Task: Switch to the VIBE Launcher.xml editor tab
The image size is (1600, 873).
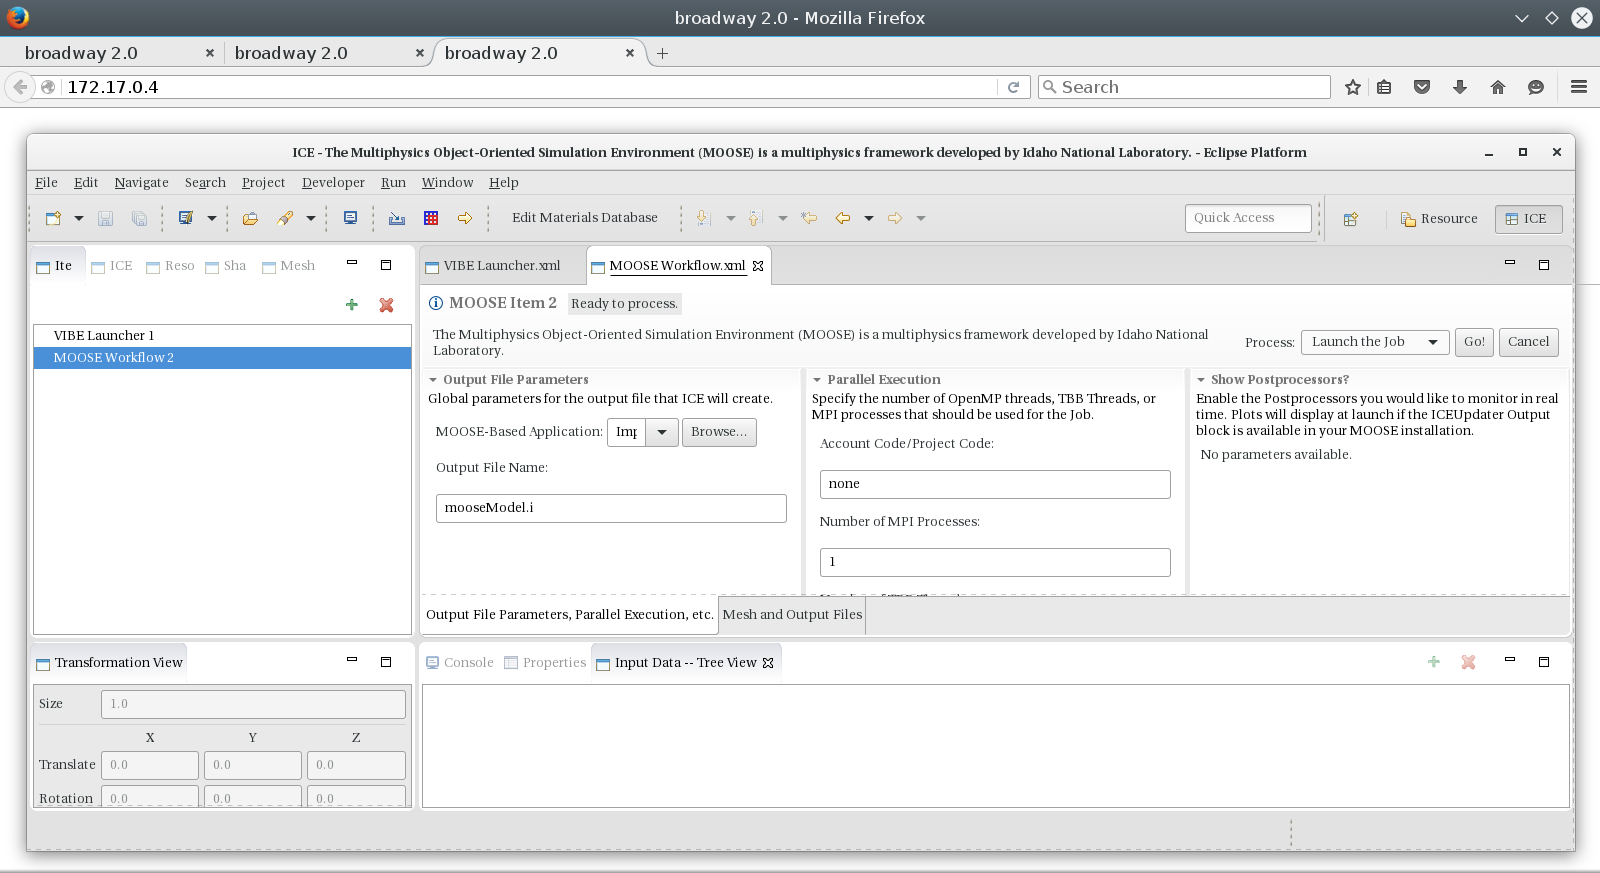Action: tap(493, 266)
